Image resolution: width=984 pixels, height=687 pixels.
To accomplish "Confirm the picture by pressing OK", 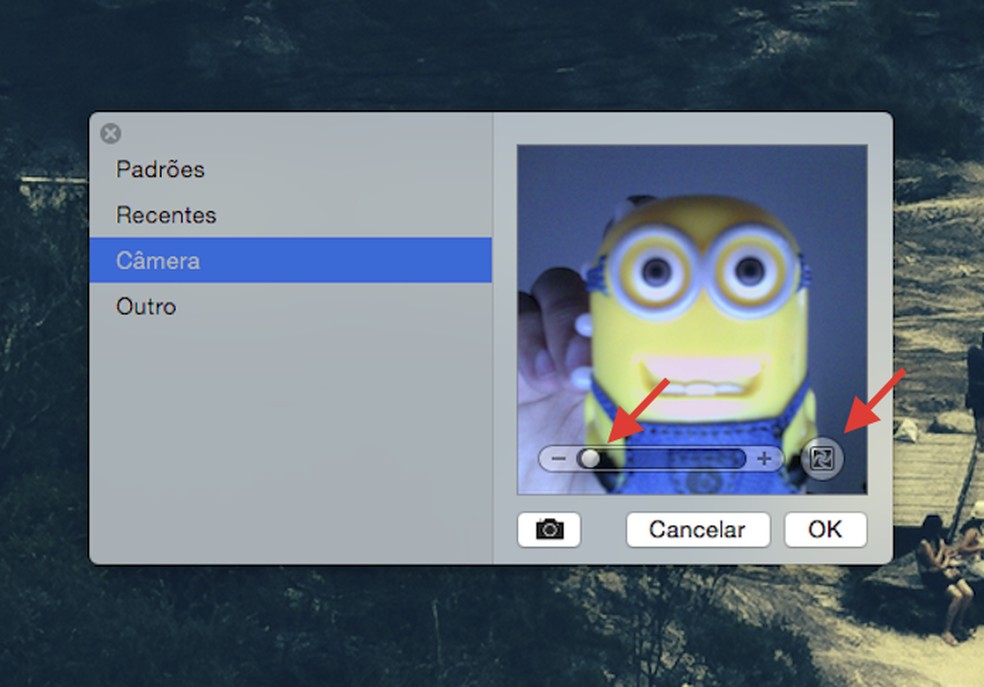I will pyautogui.click(x=825, y=530).
